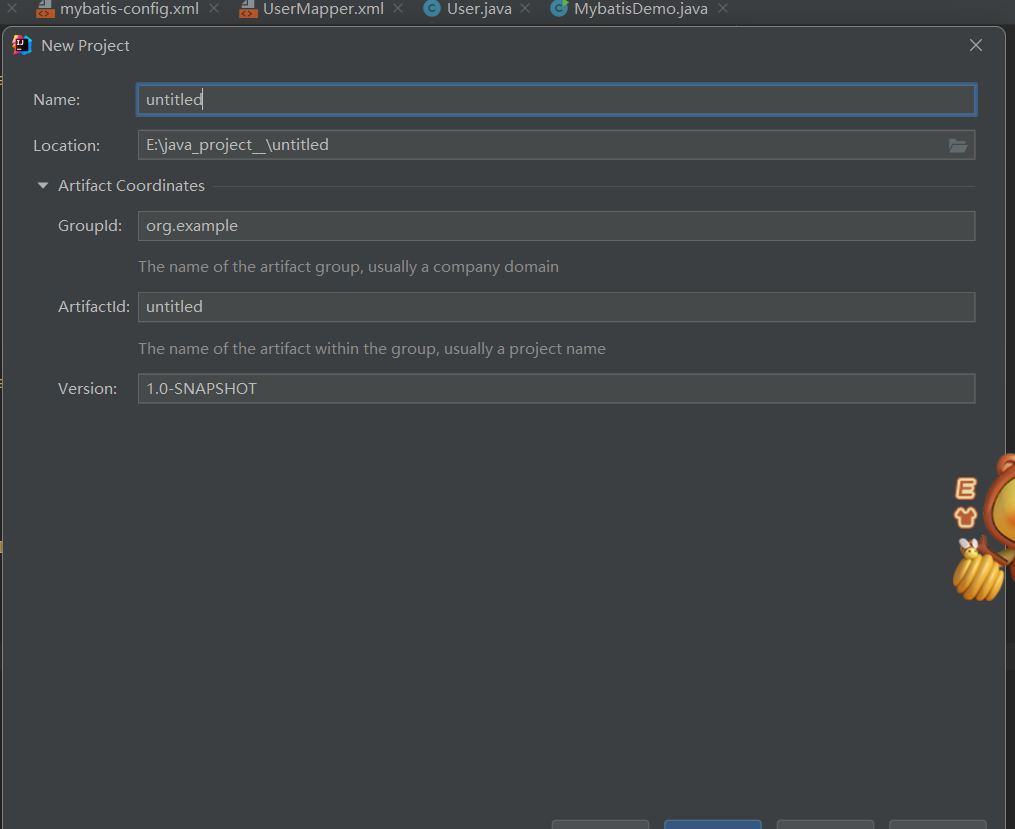The image size is (1015, 829).
Task: Click the orange E icon on the mascot widget
Action: (x=966, y=489)
